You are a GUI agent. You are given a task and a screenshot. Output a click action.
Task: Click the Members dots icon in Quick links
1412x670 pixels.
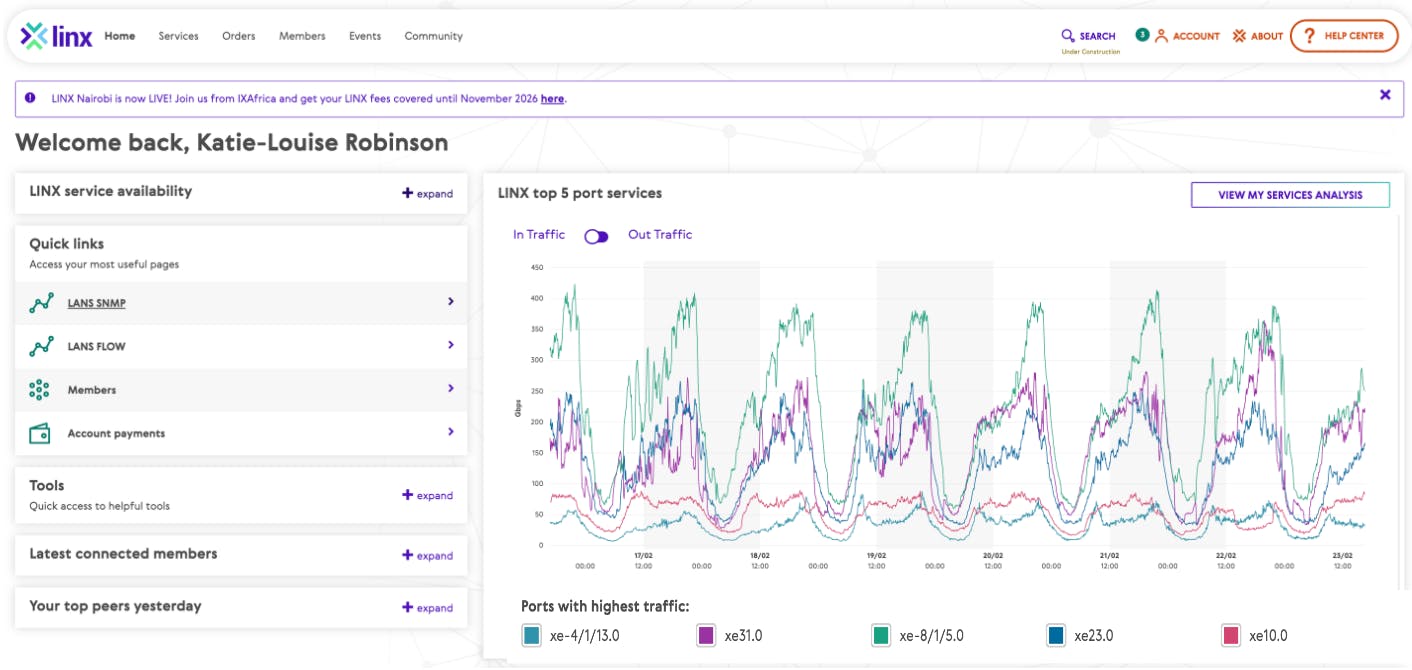(40, 390)
